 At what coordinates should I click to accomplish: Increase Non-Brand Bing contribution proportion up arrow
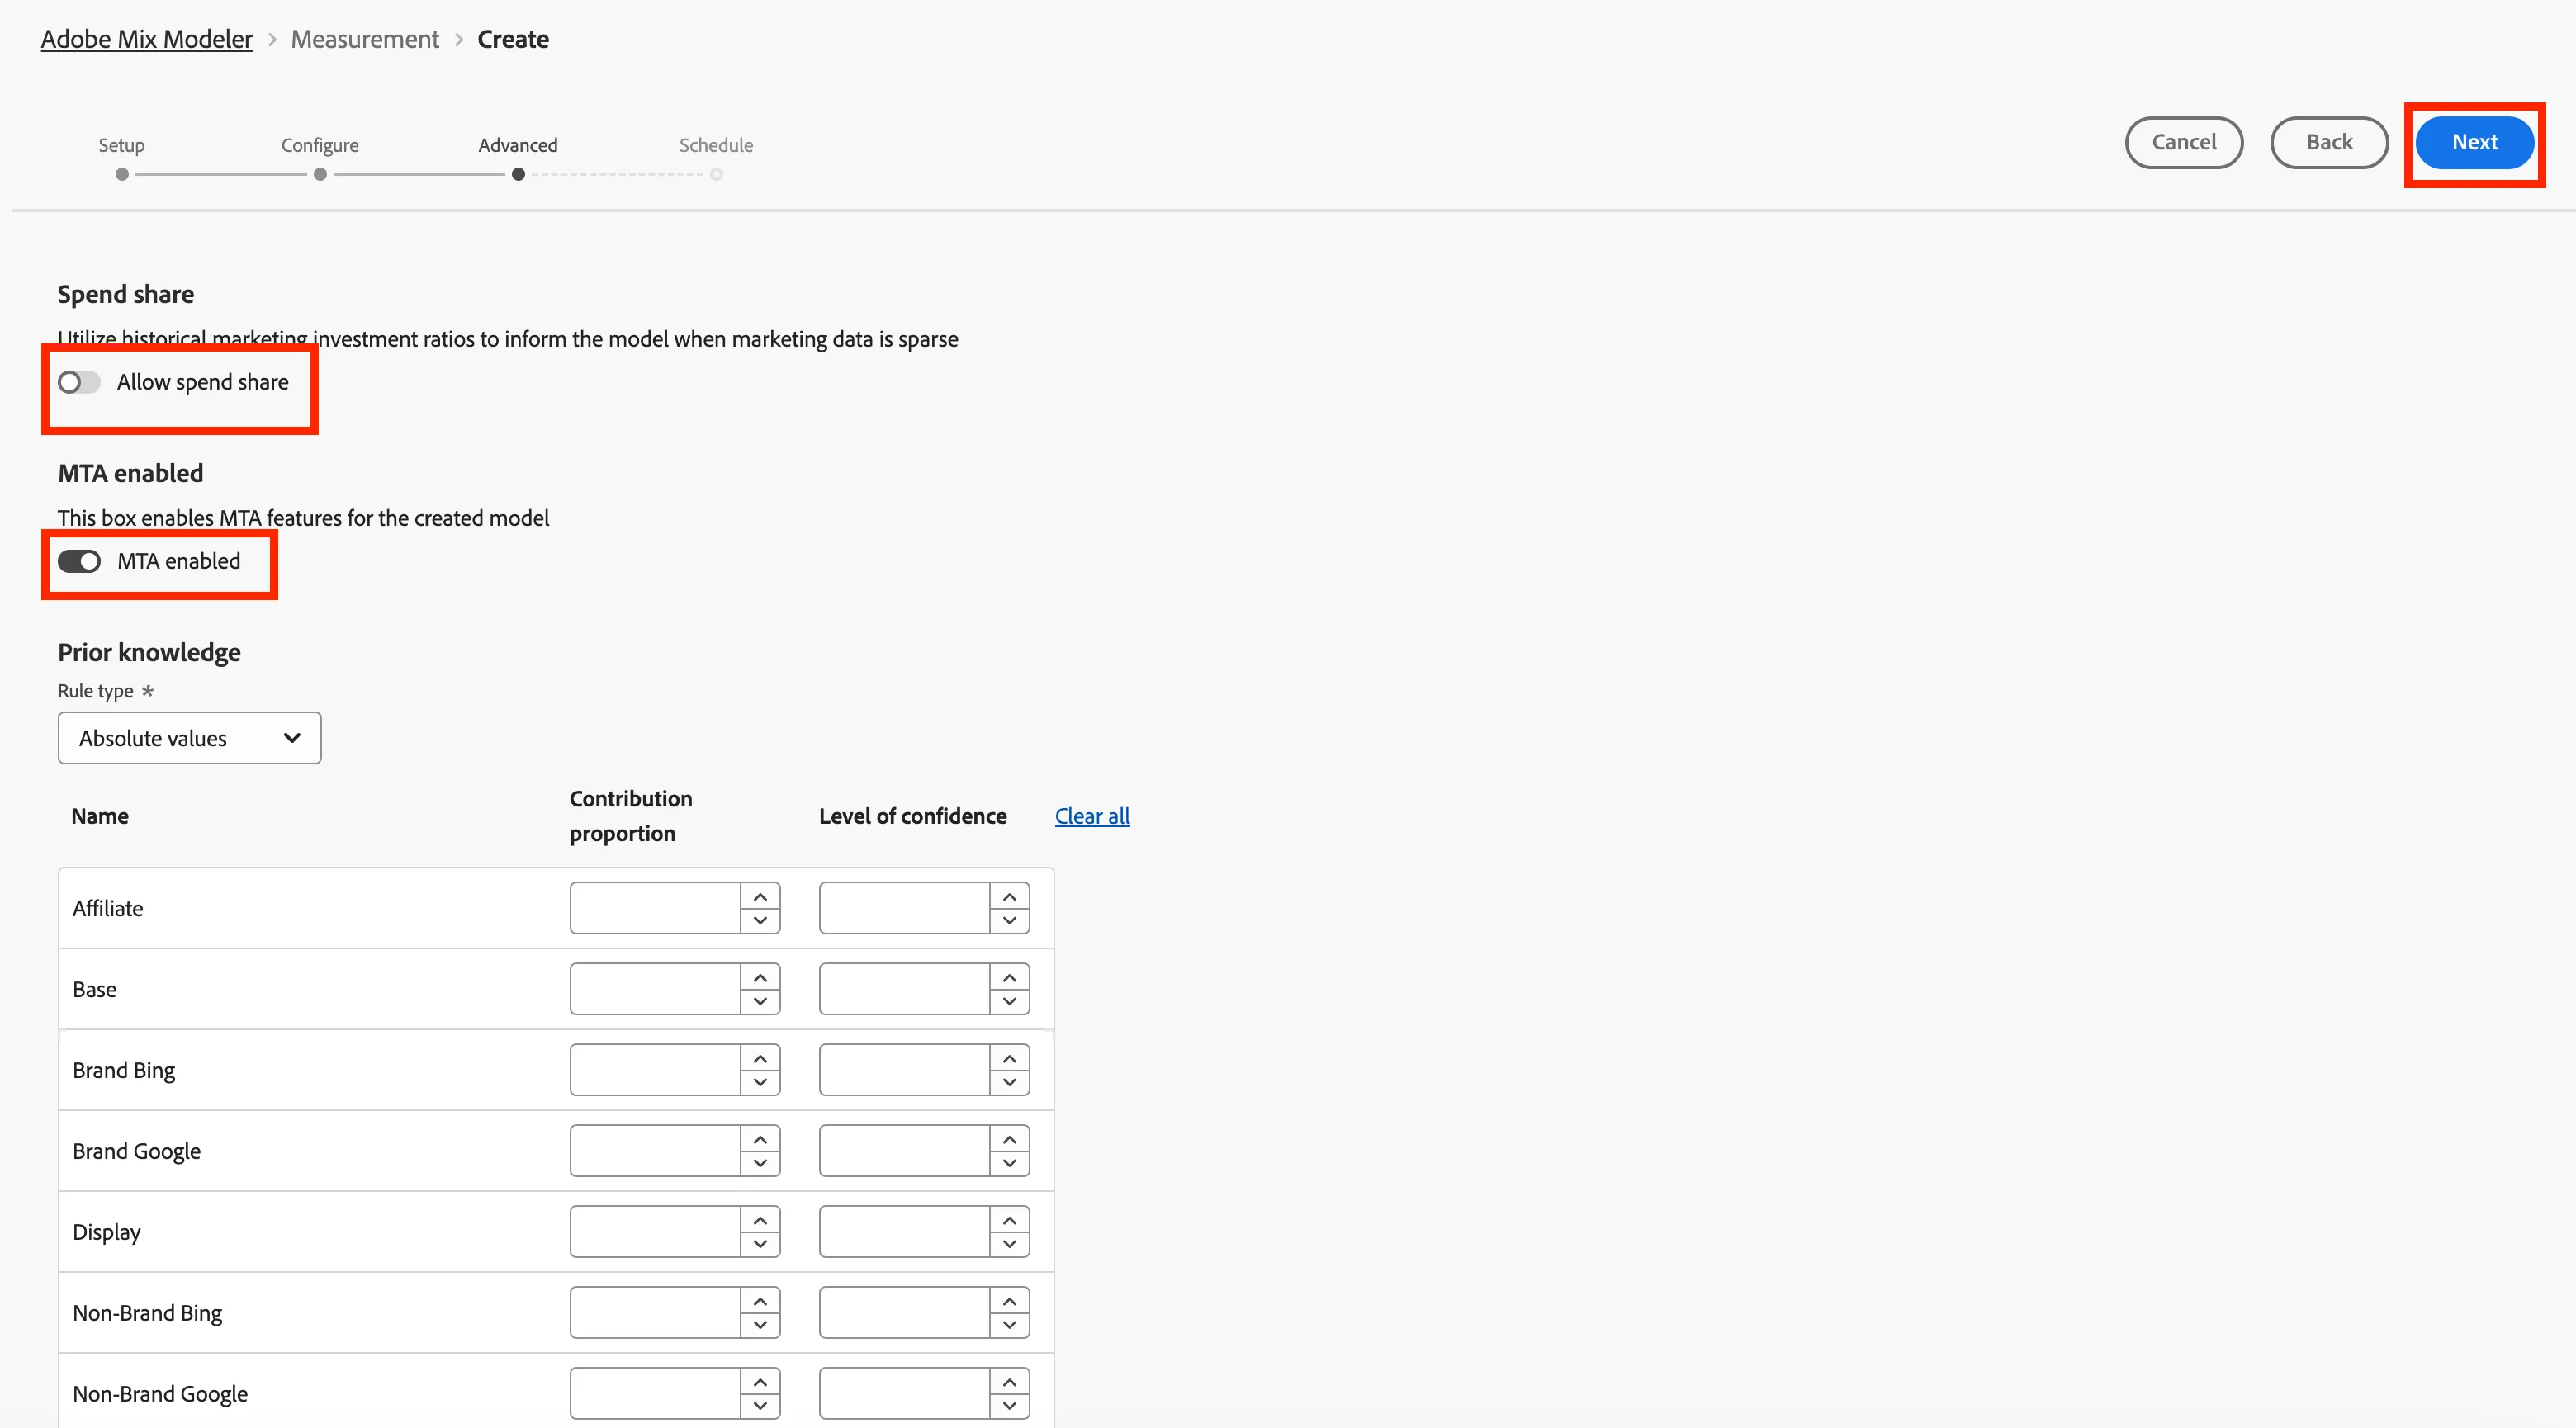click(x=760, y=1301)
